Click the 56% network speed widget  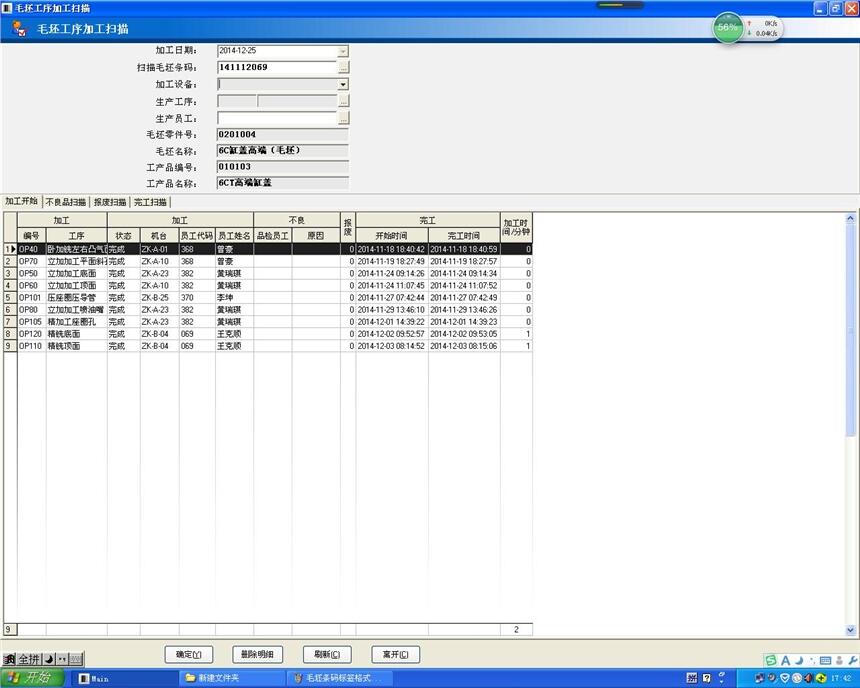[x=727, y=28]
